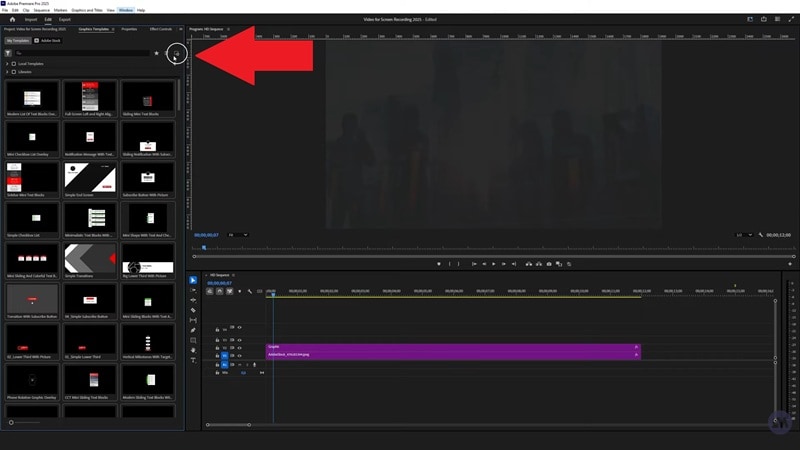Click the Comparison View icon
This screenshot has height=450, width=800.
(559, 264)
